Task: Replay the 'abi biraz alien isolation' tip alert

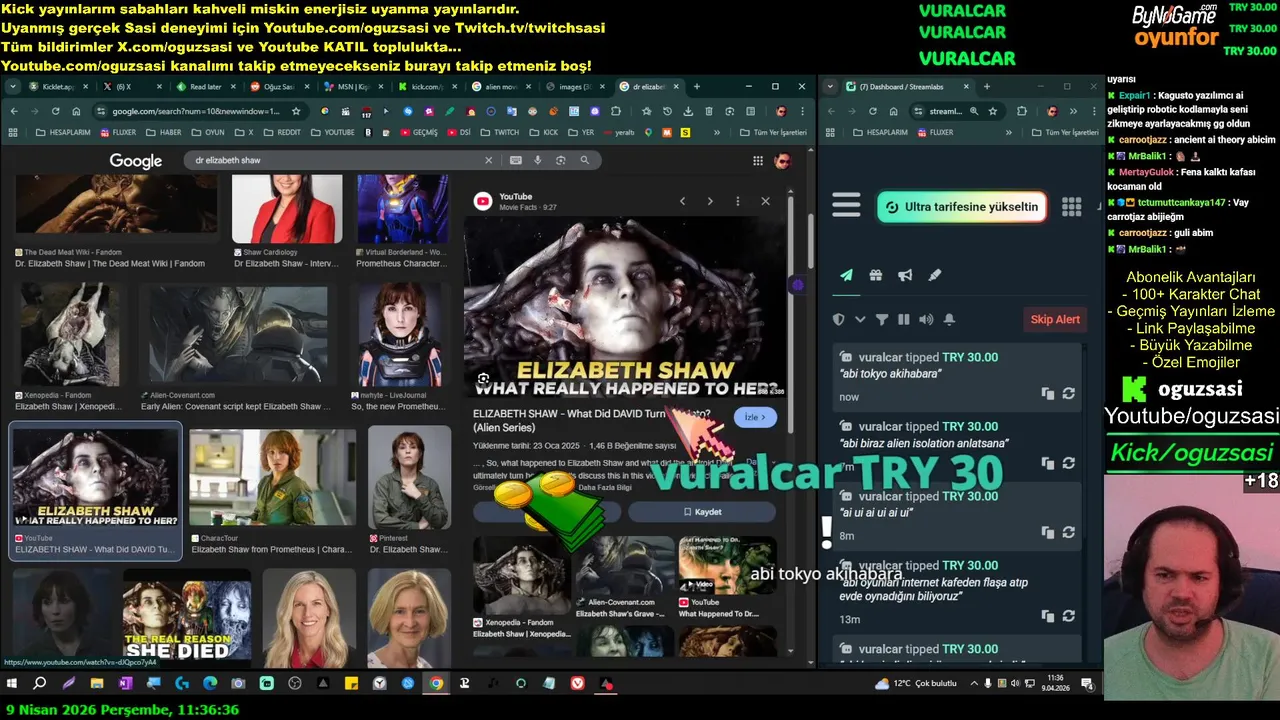Action: click(x=1068, y=463)
